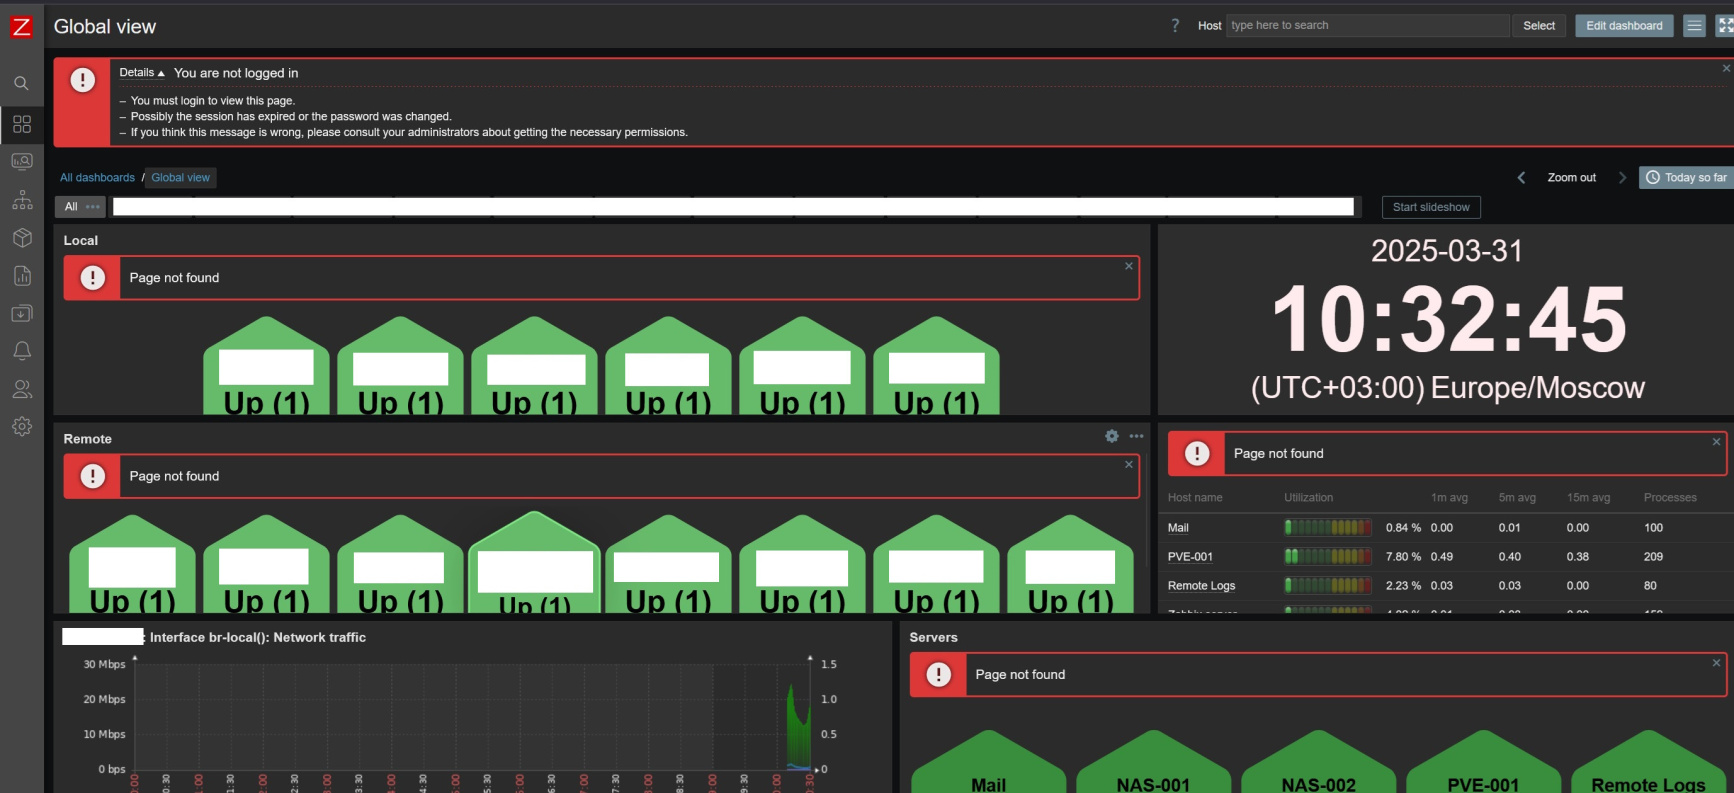Open the Dashboards section in sidebar

[x=22, y=124]
